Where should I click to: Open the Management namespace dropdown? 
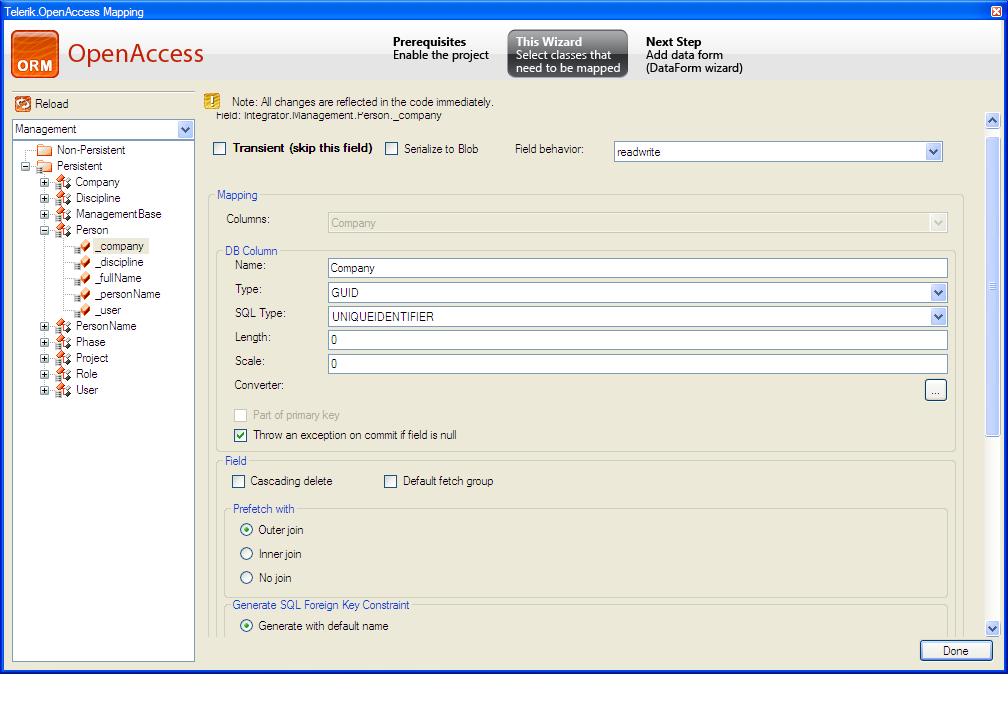185,129
